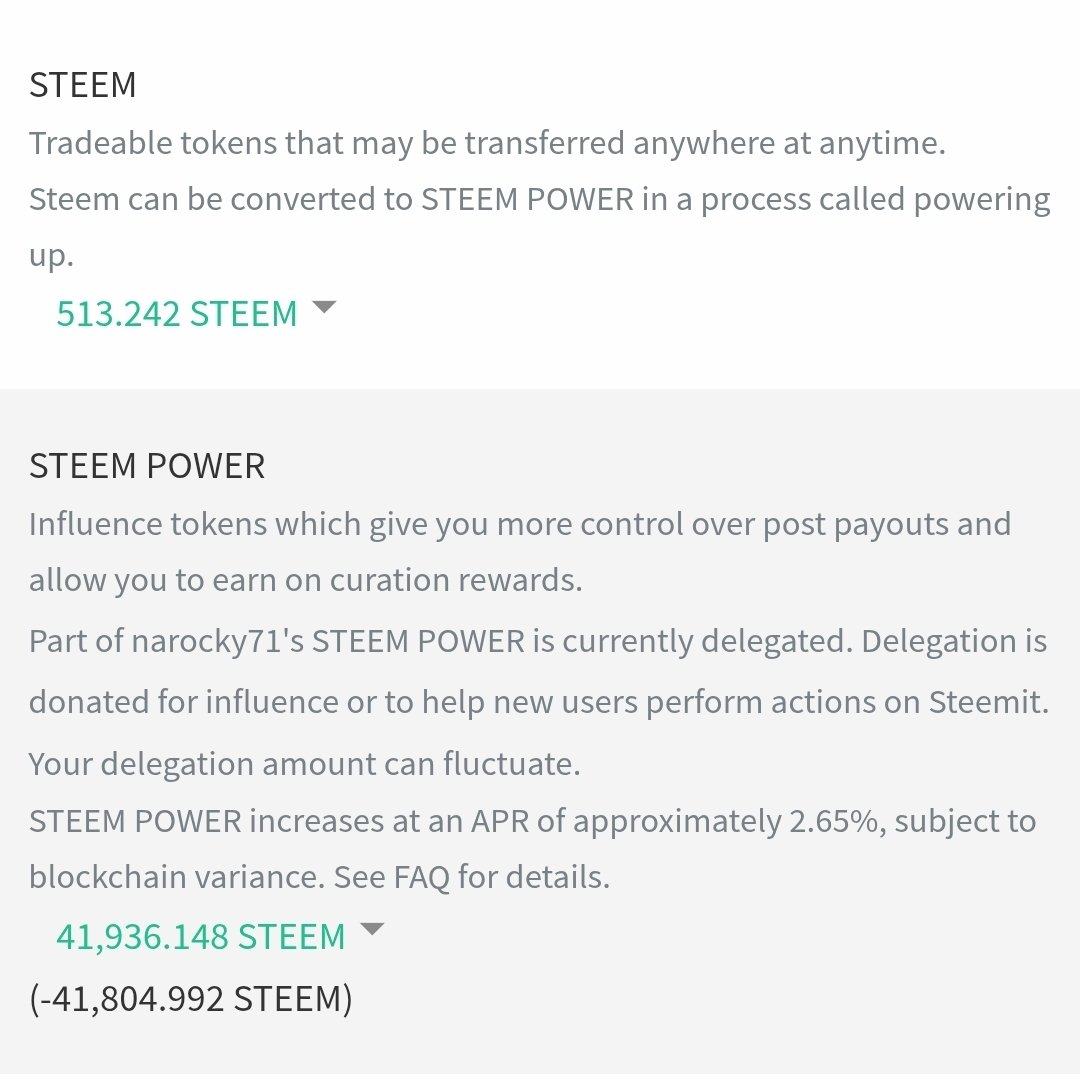Image resolution: width=1080 pixels, height=1079 pixels.
Task: Click the word "Steemit" in the delegation text
Action: click(988, 702)
